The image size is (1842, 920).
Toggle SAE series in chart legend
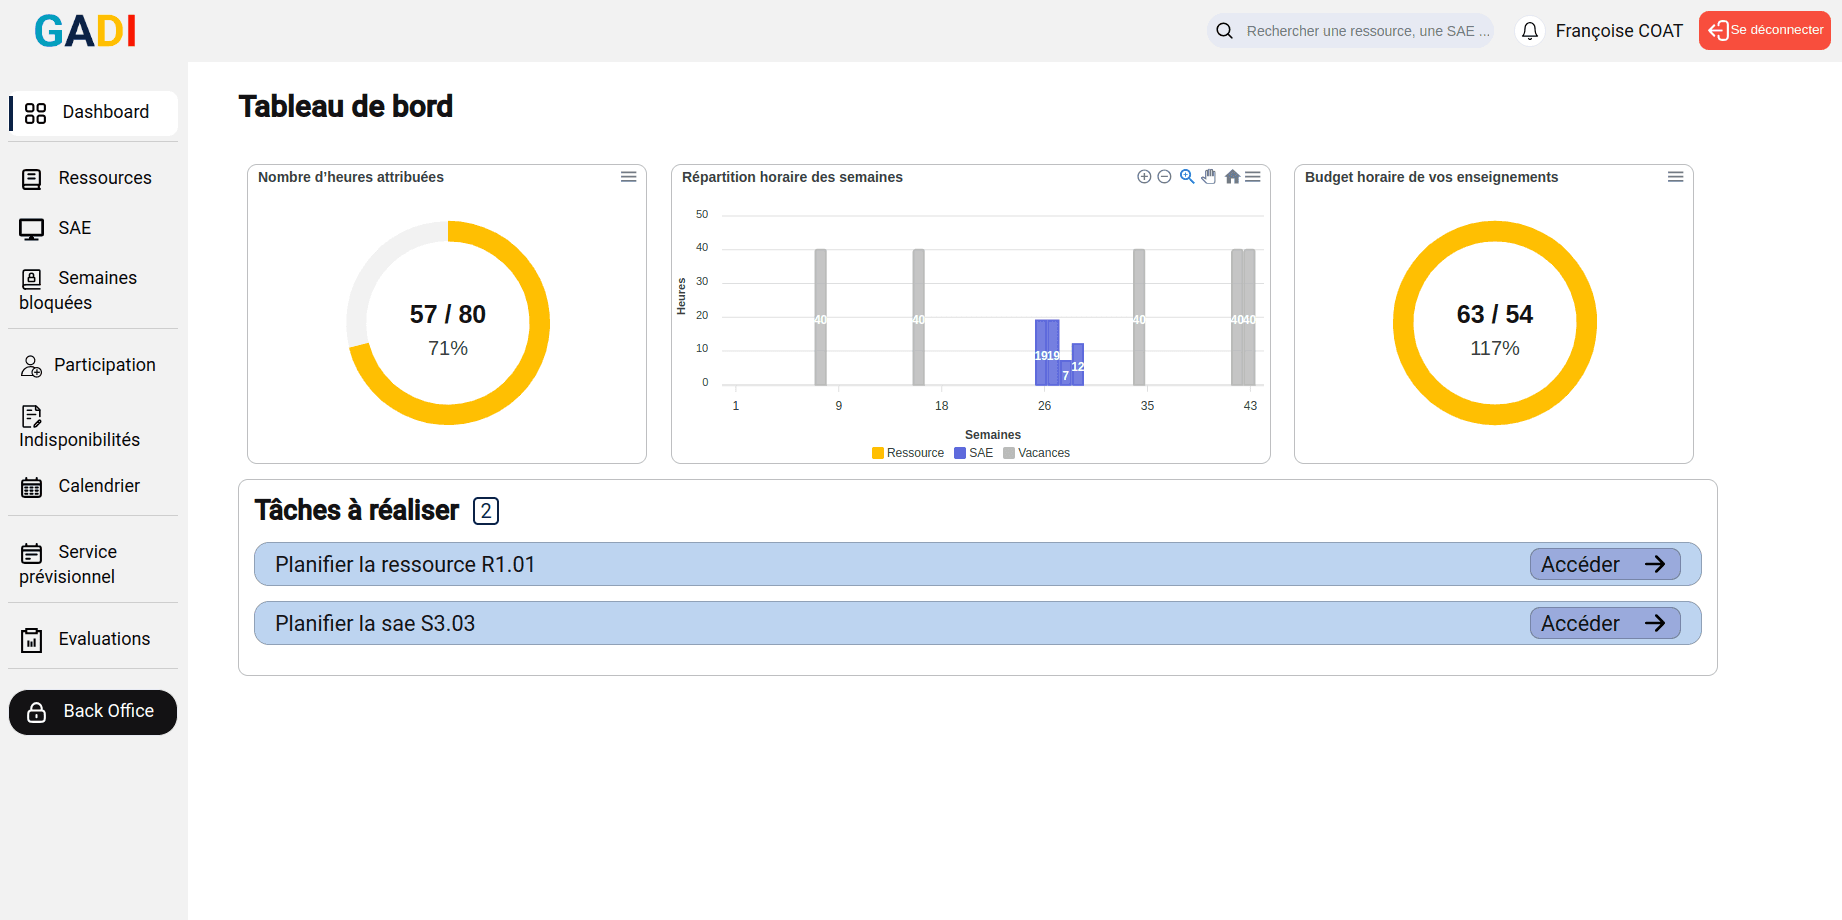tap(974, 453)
